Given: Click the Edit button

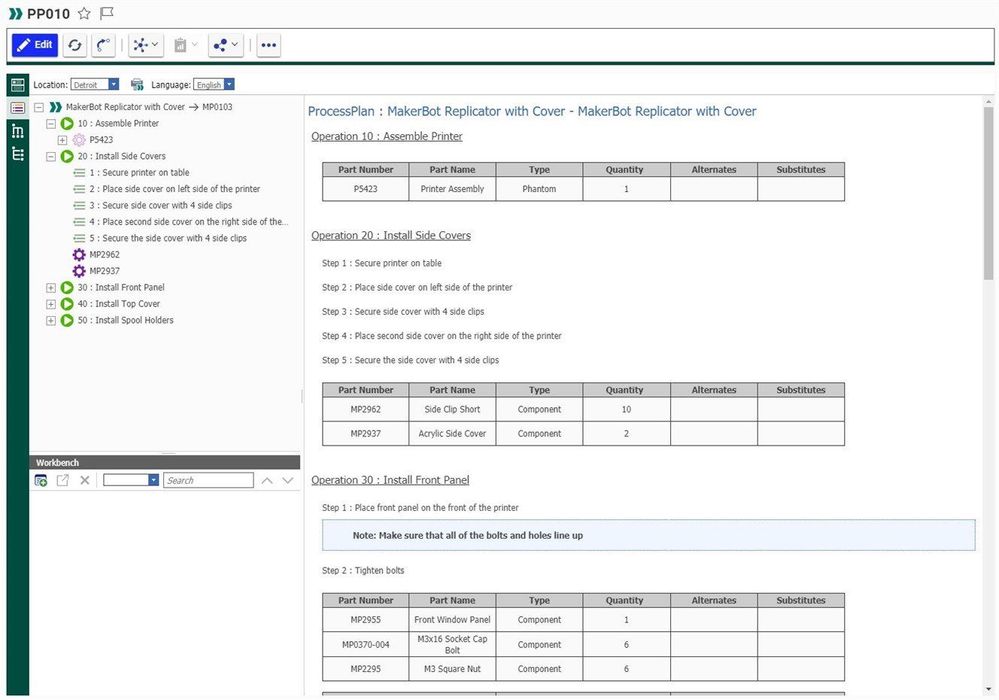Looking at the screenshot, I should coord(35,45).
